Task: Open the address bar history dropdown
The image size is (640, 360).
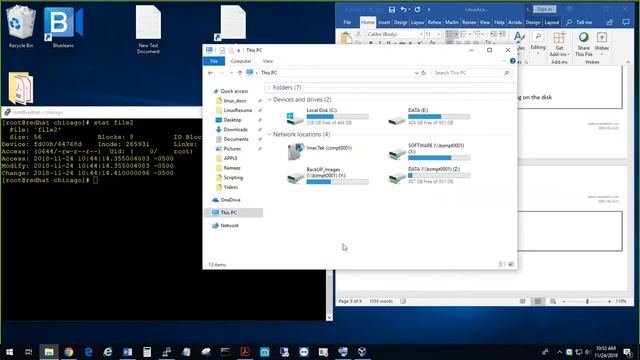Action: click(x=416, y=73)
